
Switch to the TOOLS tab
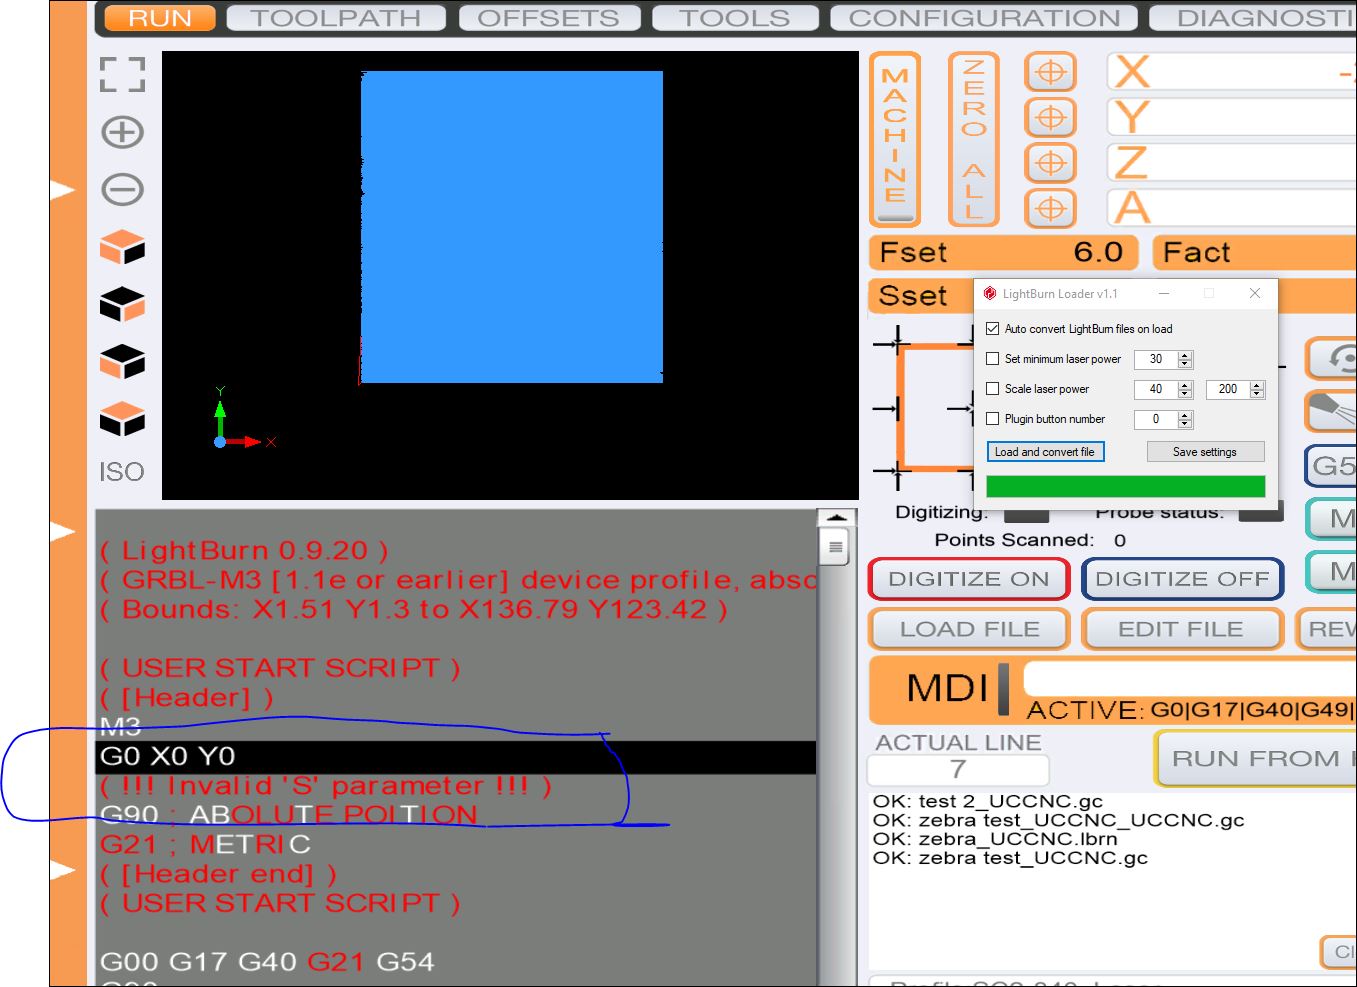pos(735,18)
